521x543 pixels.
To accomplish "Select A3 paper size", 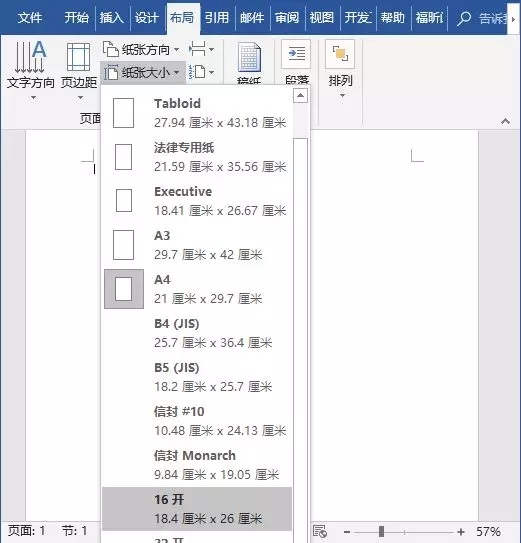I will coord(197,245).
